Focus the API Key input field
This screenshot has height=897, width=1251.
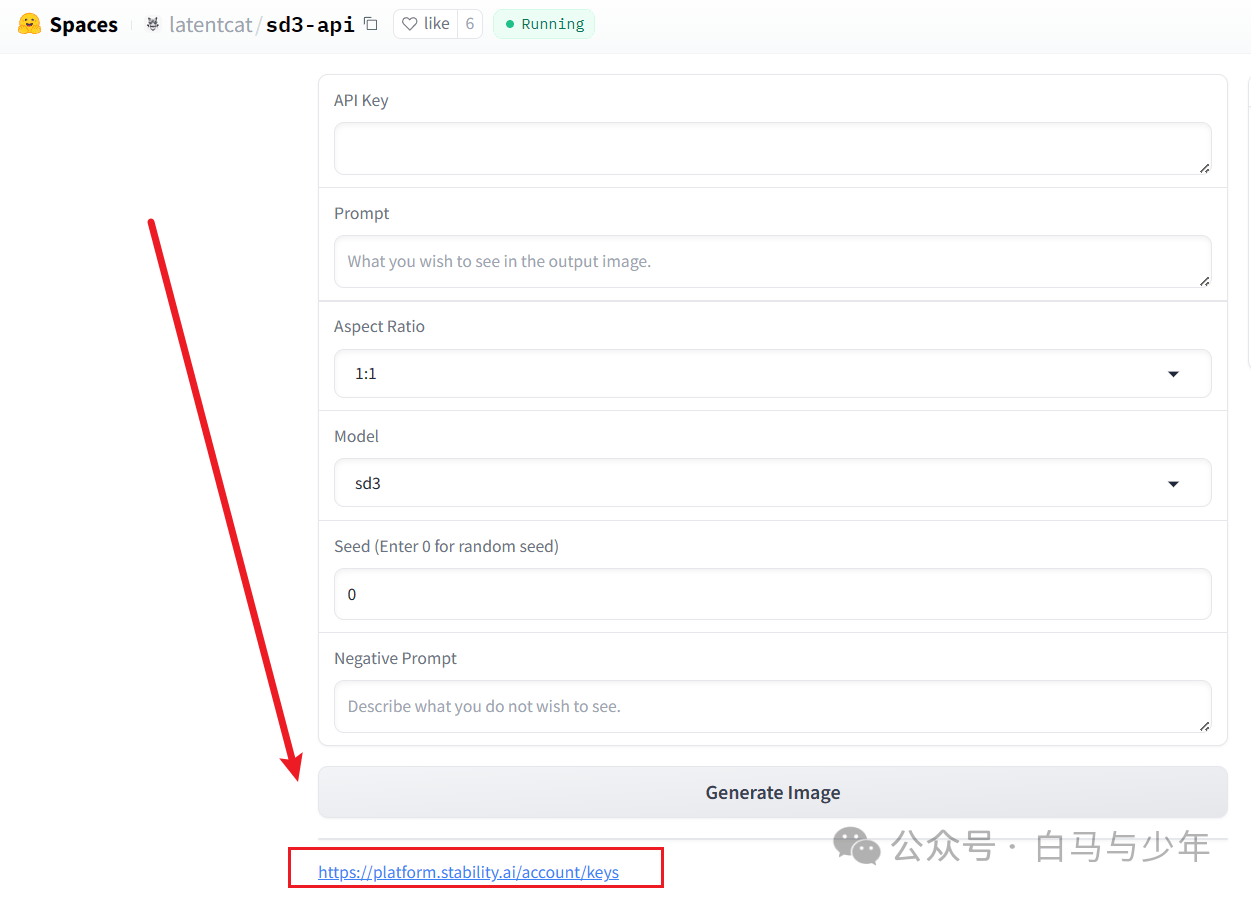pos(772,148)
